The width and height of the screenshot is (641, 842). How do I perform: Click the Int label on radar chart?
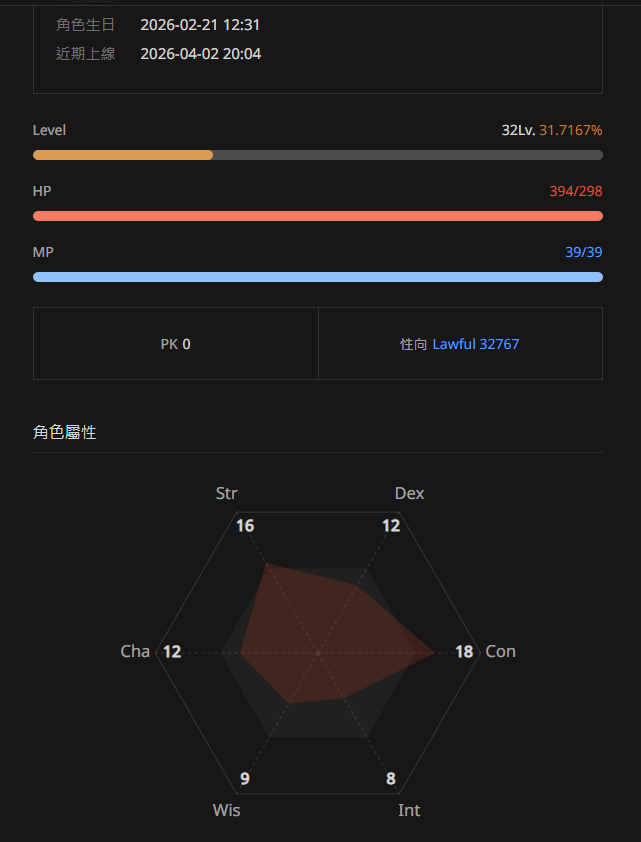coord(409,810)
